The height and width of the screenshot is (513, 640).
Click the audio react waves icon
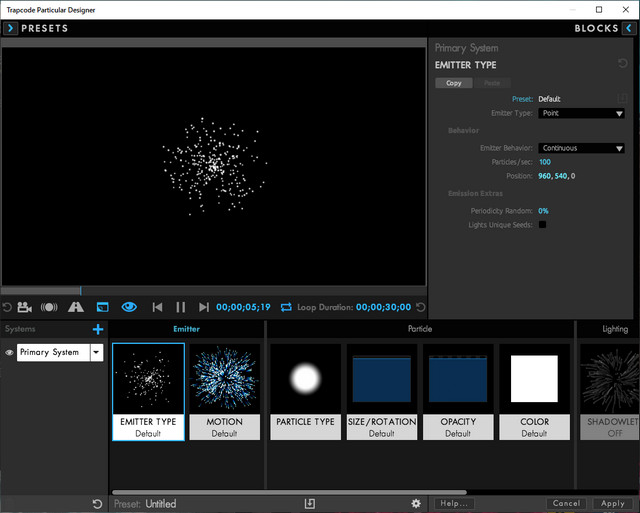point(49,307)
